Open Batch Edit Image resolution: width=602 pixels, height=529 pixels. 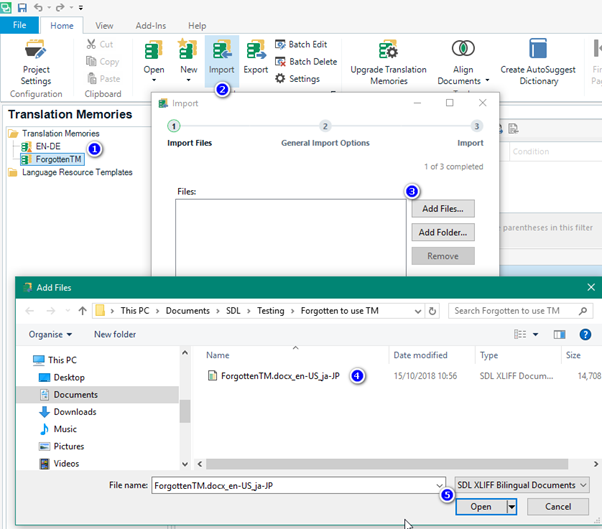301,45
